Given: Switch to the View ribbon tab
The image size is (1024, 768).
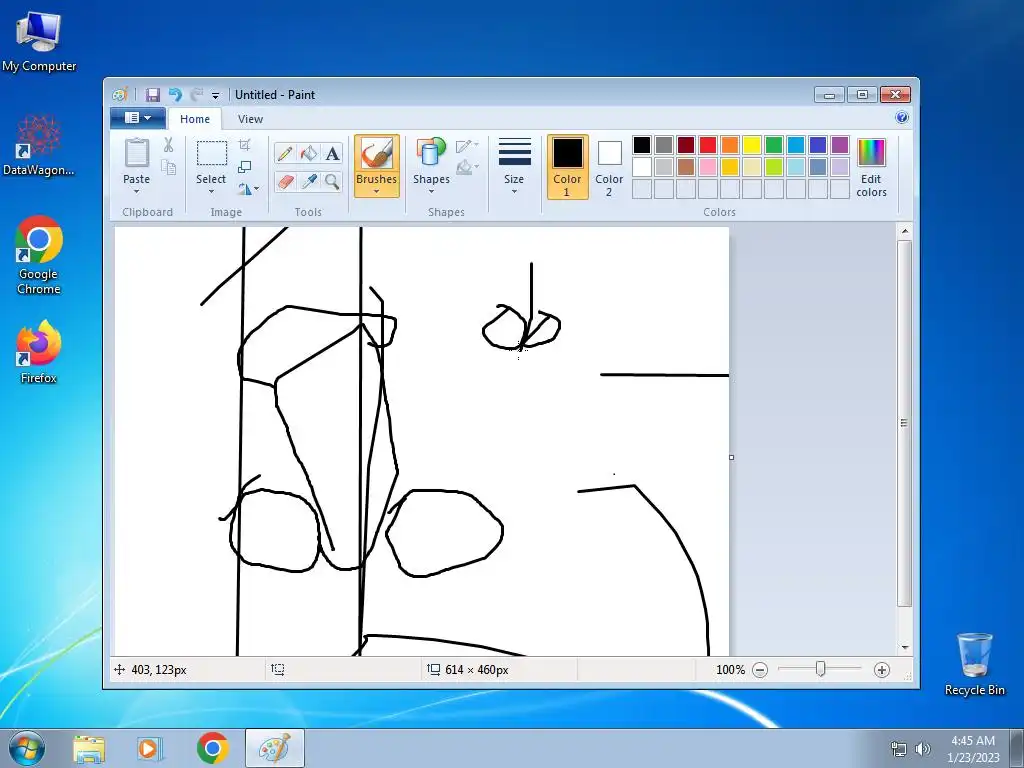Looking at the screenshot, I should pyautogui.click(x=250, y=119).
